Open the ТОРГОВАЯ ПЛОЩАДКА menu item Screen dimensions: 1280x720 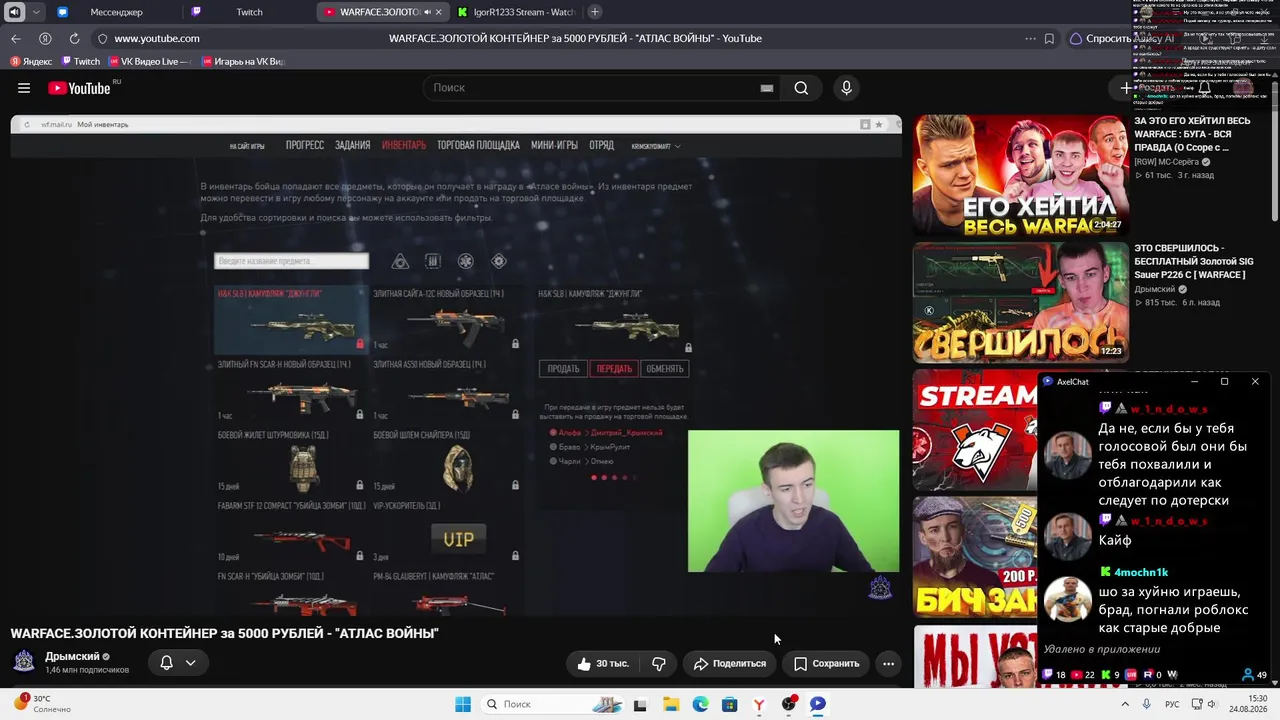pos(478,145)
